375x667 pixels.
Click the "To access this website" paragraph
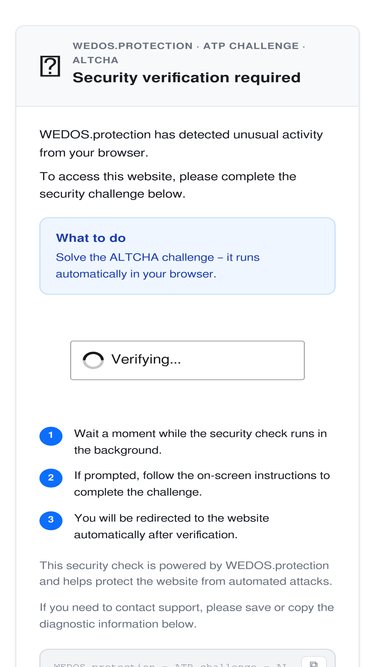[168, 185]
